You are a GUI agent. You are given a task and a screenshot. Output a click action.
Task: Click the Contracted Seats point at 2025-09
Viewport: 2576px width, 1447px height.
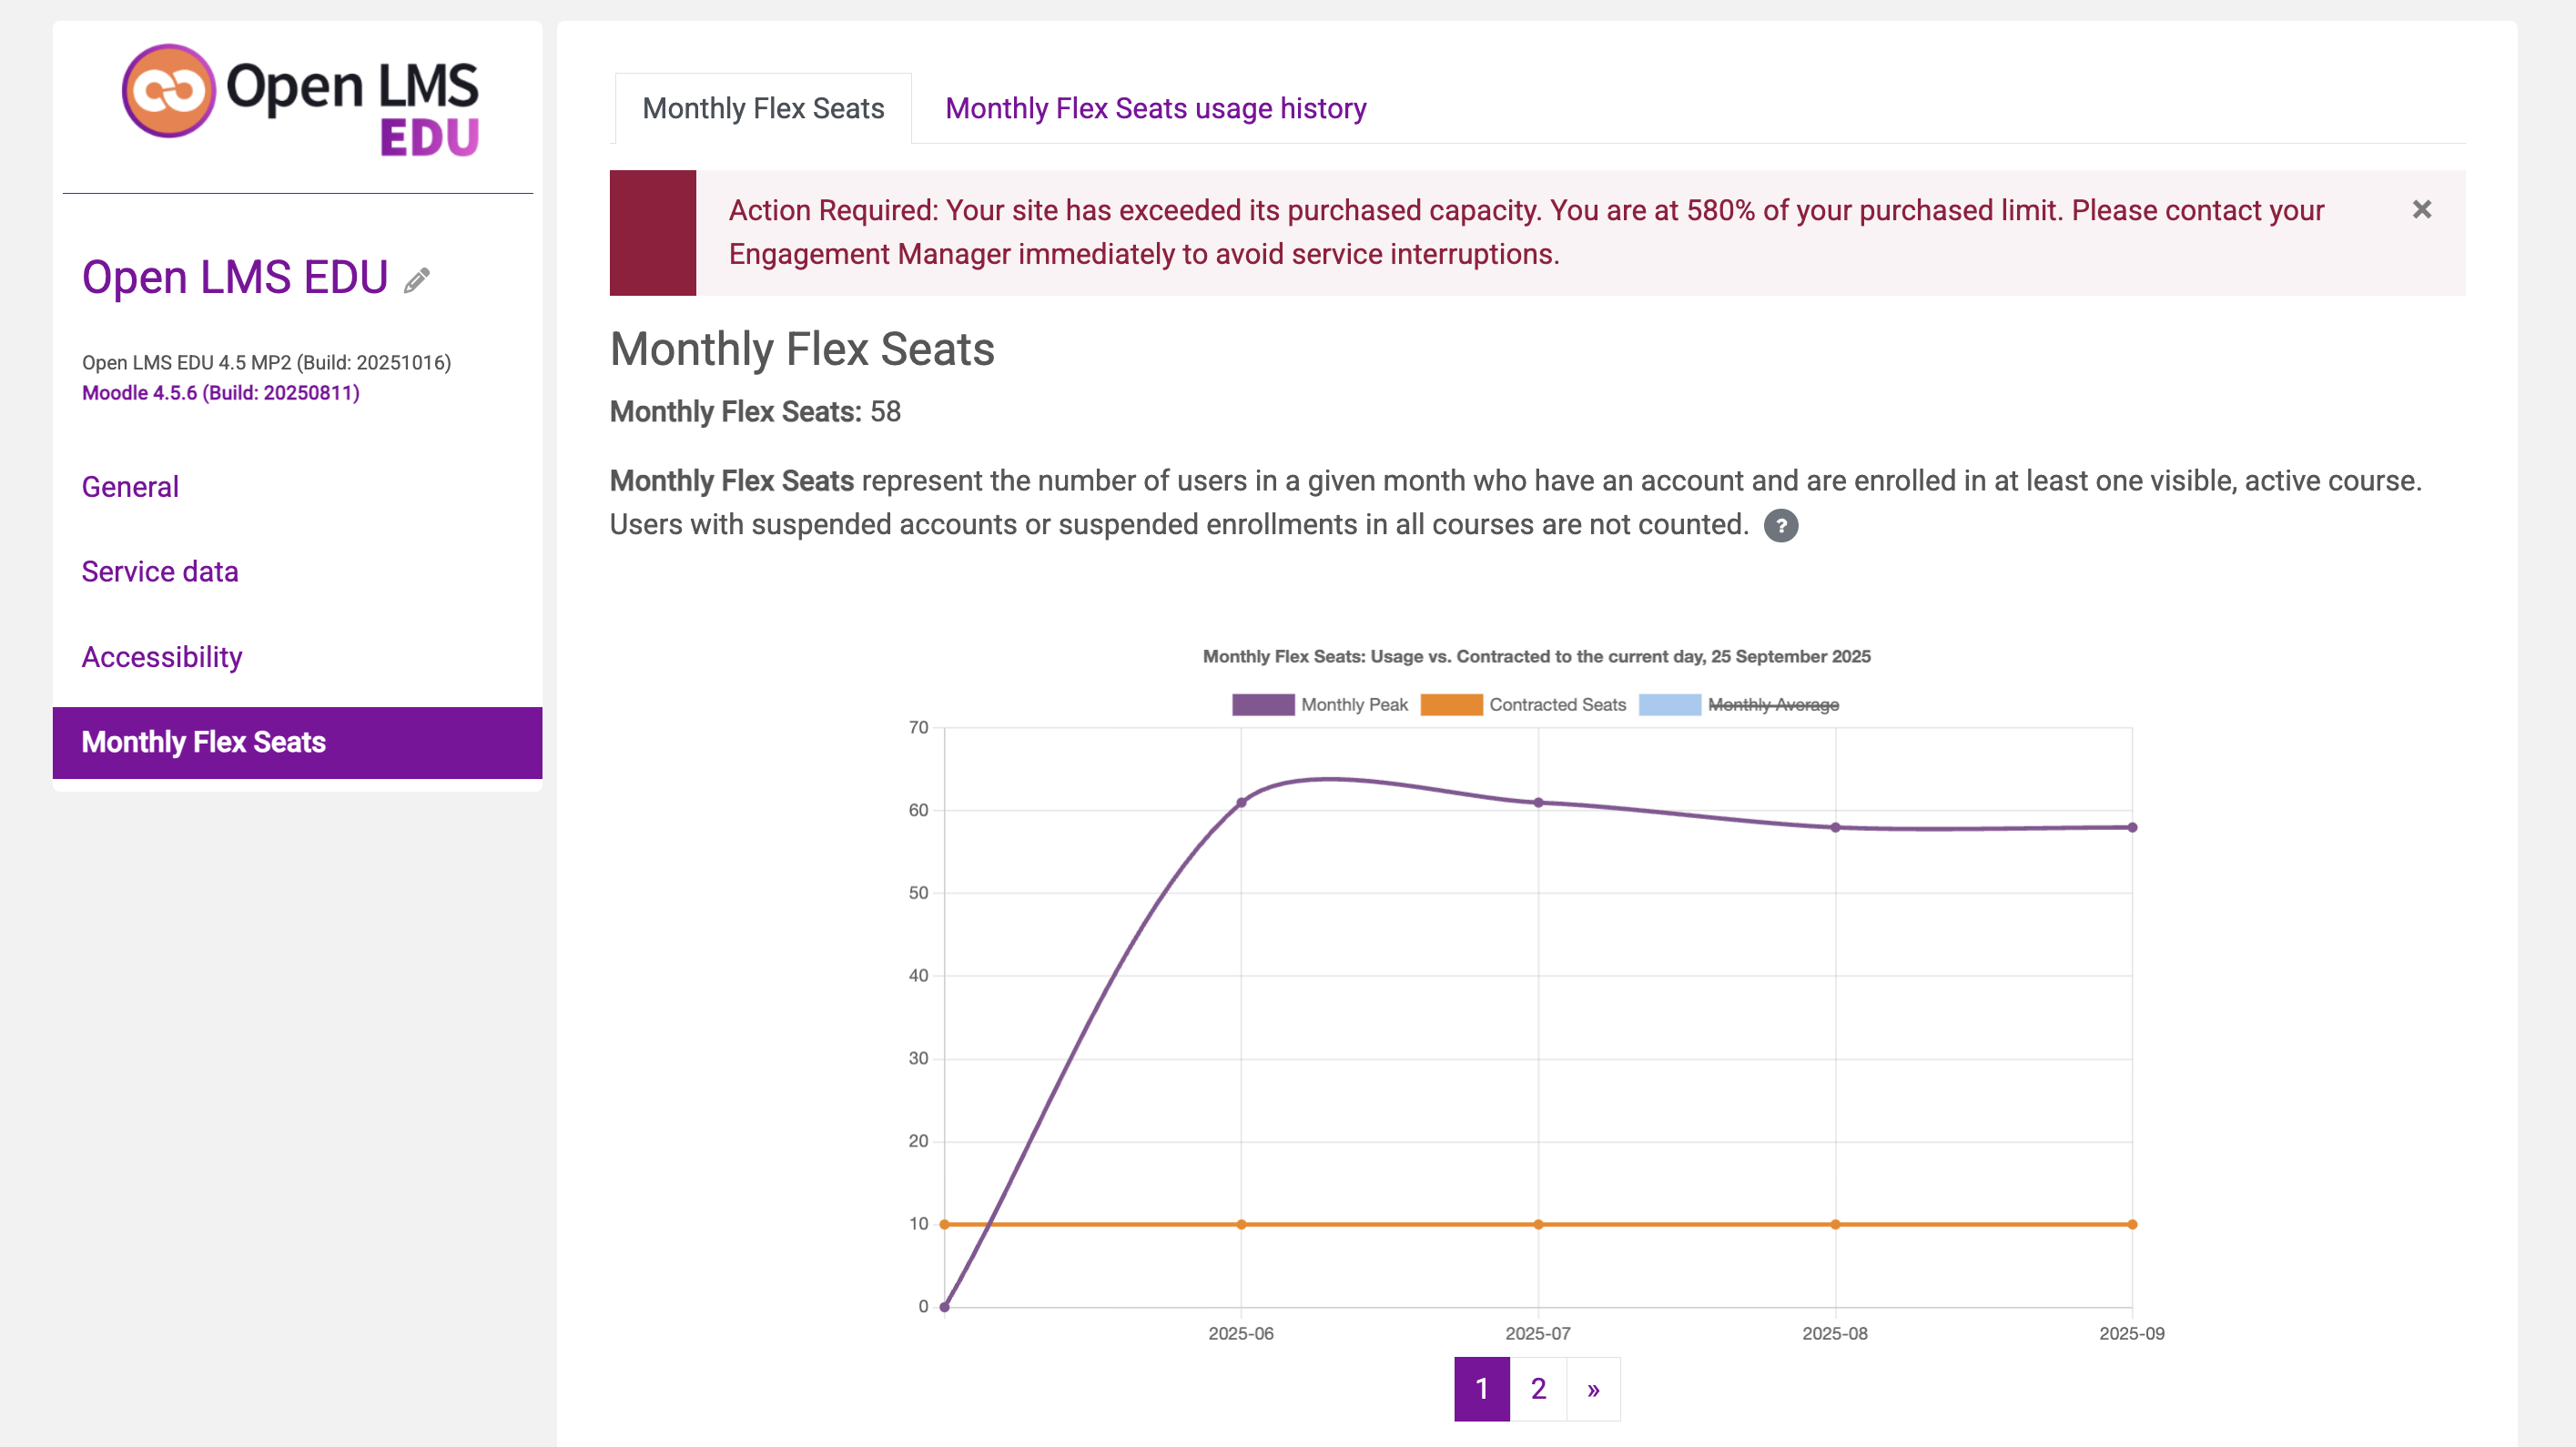[2132, 1224]
